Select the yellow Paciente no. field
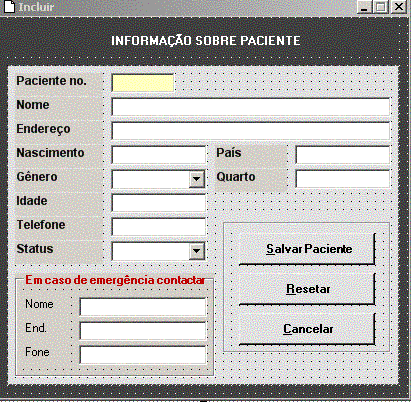Screen dimensions: 411x402 143,83
